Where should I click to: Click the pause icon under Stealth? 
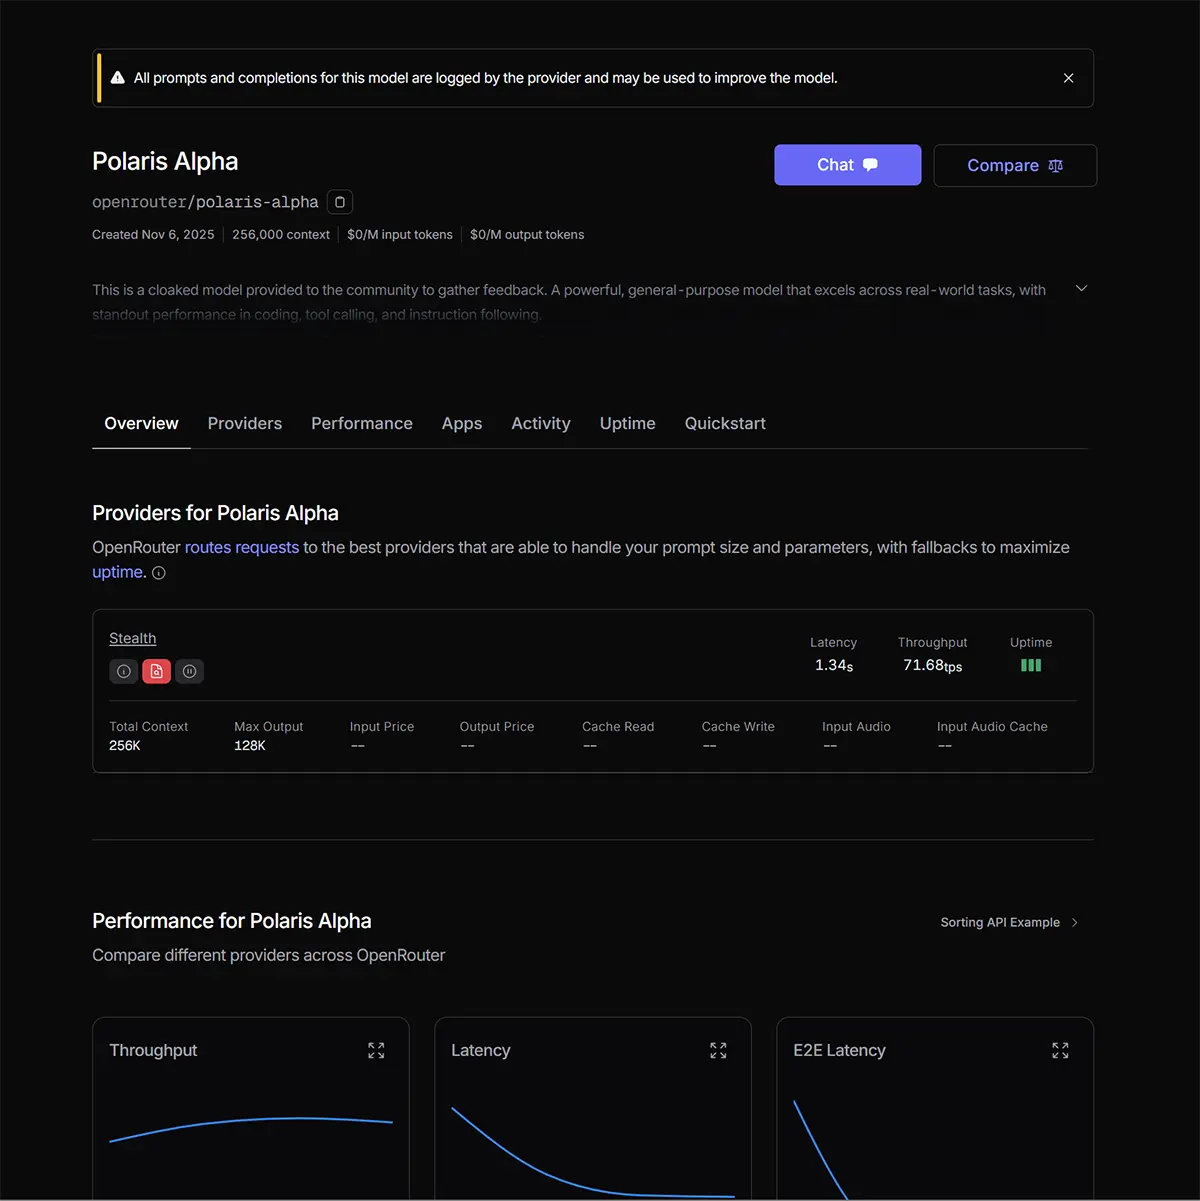189,672
